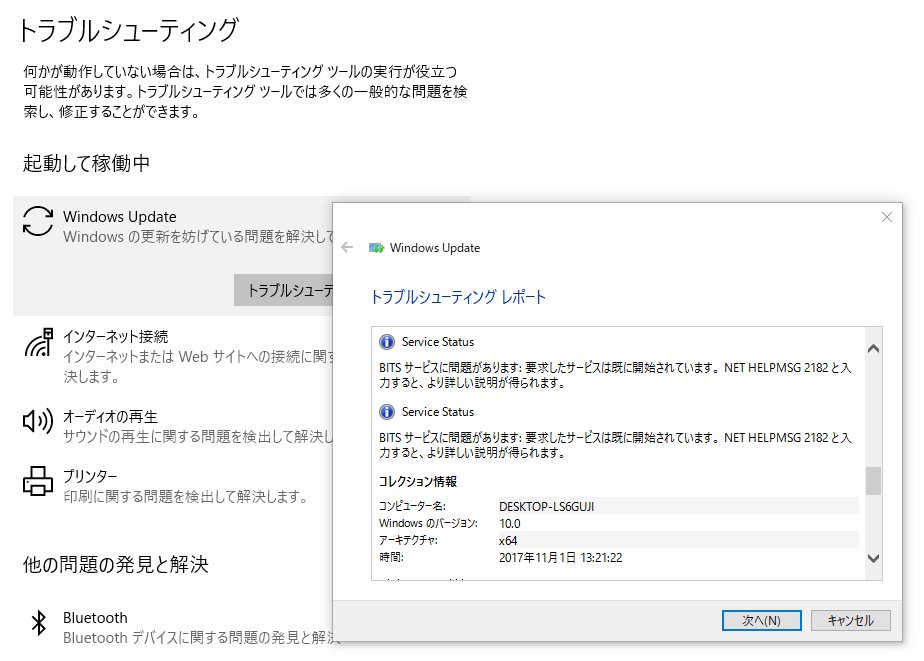
Task: Click the scrollbar down arrow in the report pane
Action: [x=872, y=558]
